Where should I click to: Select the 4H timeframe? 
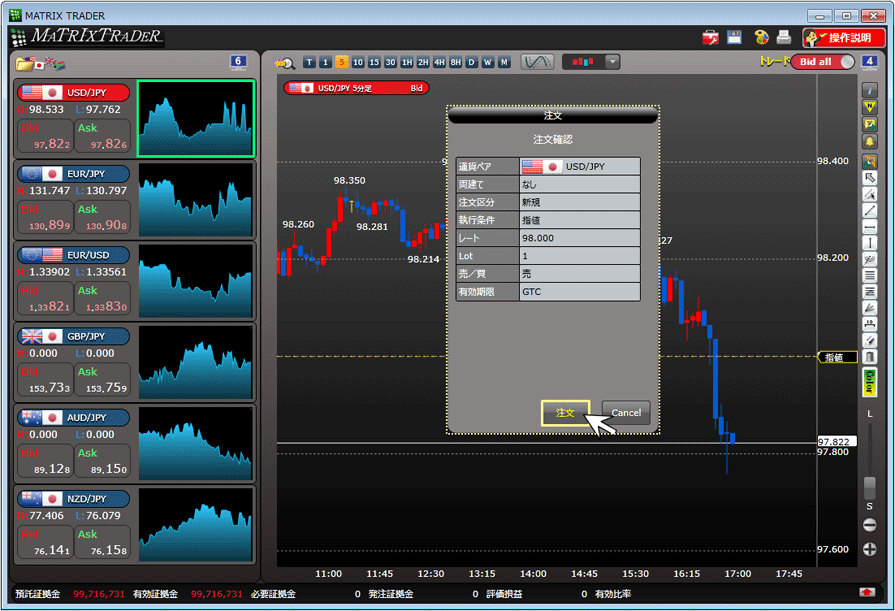pyautogui.click(x=439, y=62)
